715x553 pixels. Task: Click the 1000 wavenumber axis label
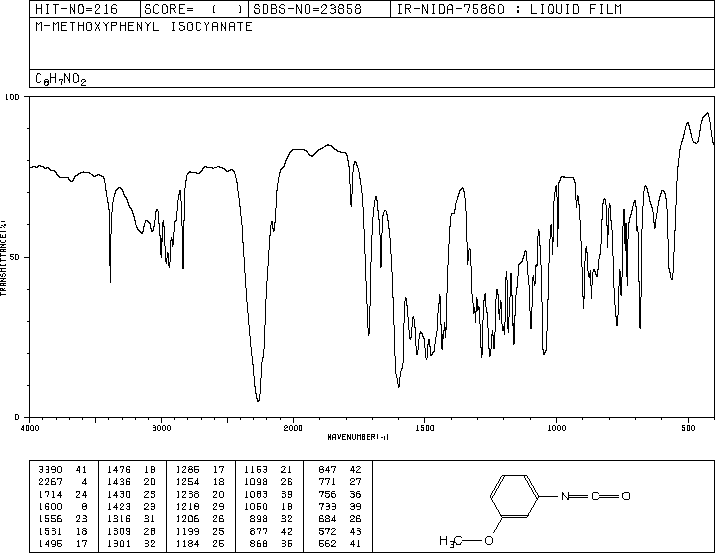[557, 428]
